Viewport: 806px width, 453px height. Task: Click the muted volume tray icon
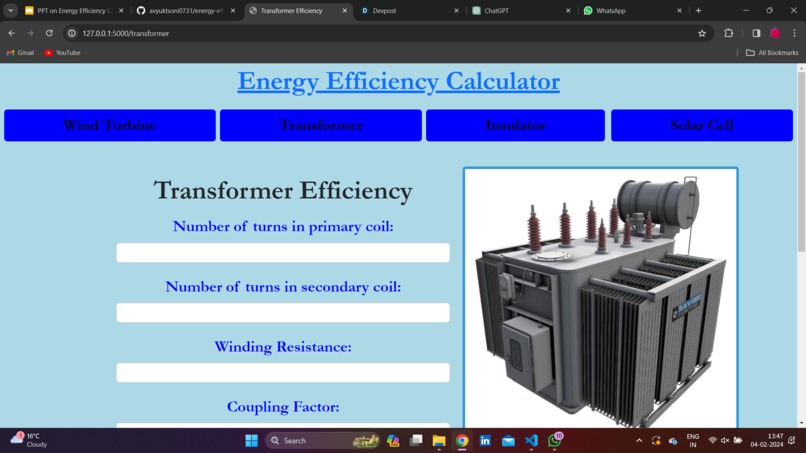[725, 441]
